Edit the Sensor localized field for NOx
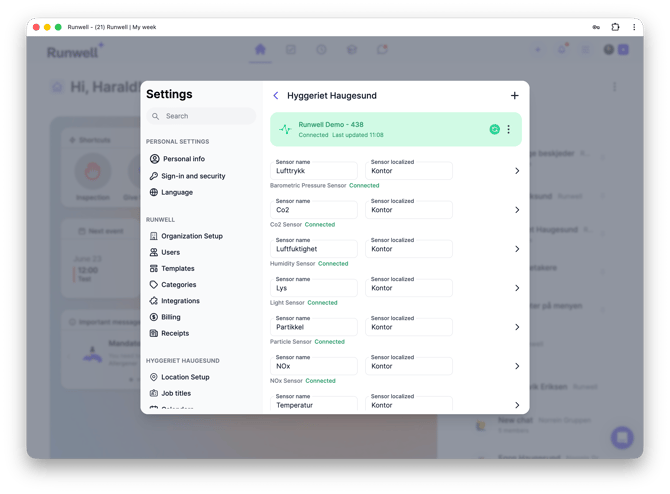Viewport: 670px width, 494px height. coord(409,366)
